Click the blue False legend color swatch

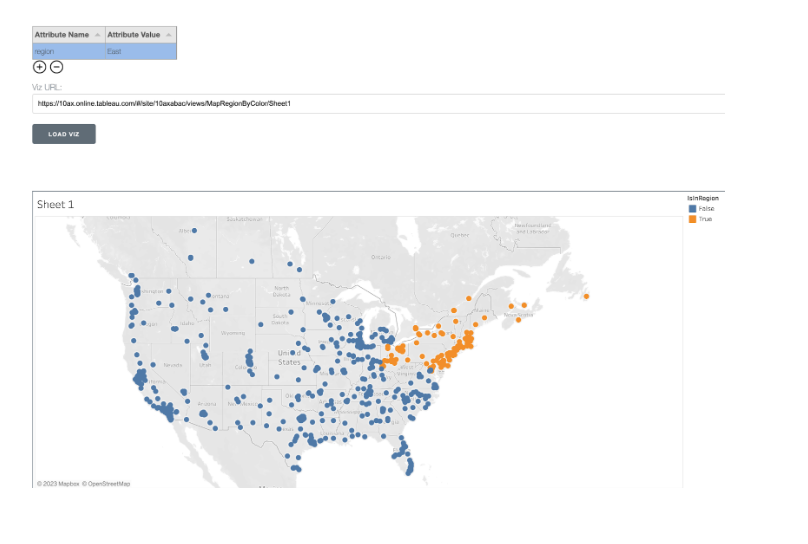(x=692, y=208)
